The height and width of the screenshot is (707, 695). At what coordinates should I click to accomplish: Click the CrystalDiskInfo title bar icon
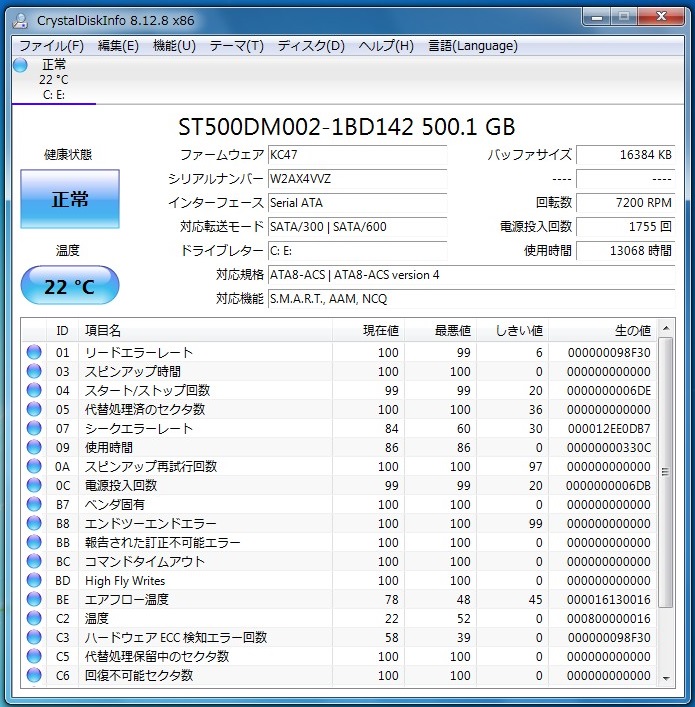(20, 21)
